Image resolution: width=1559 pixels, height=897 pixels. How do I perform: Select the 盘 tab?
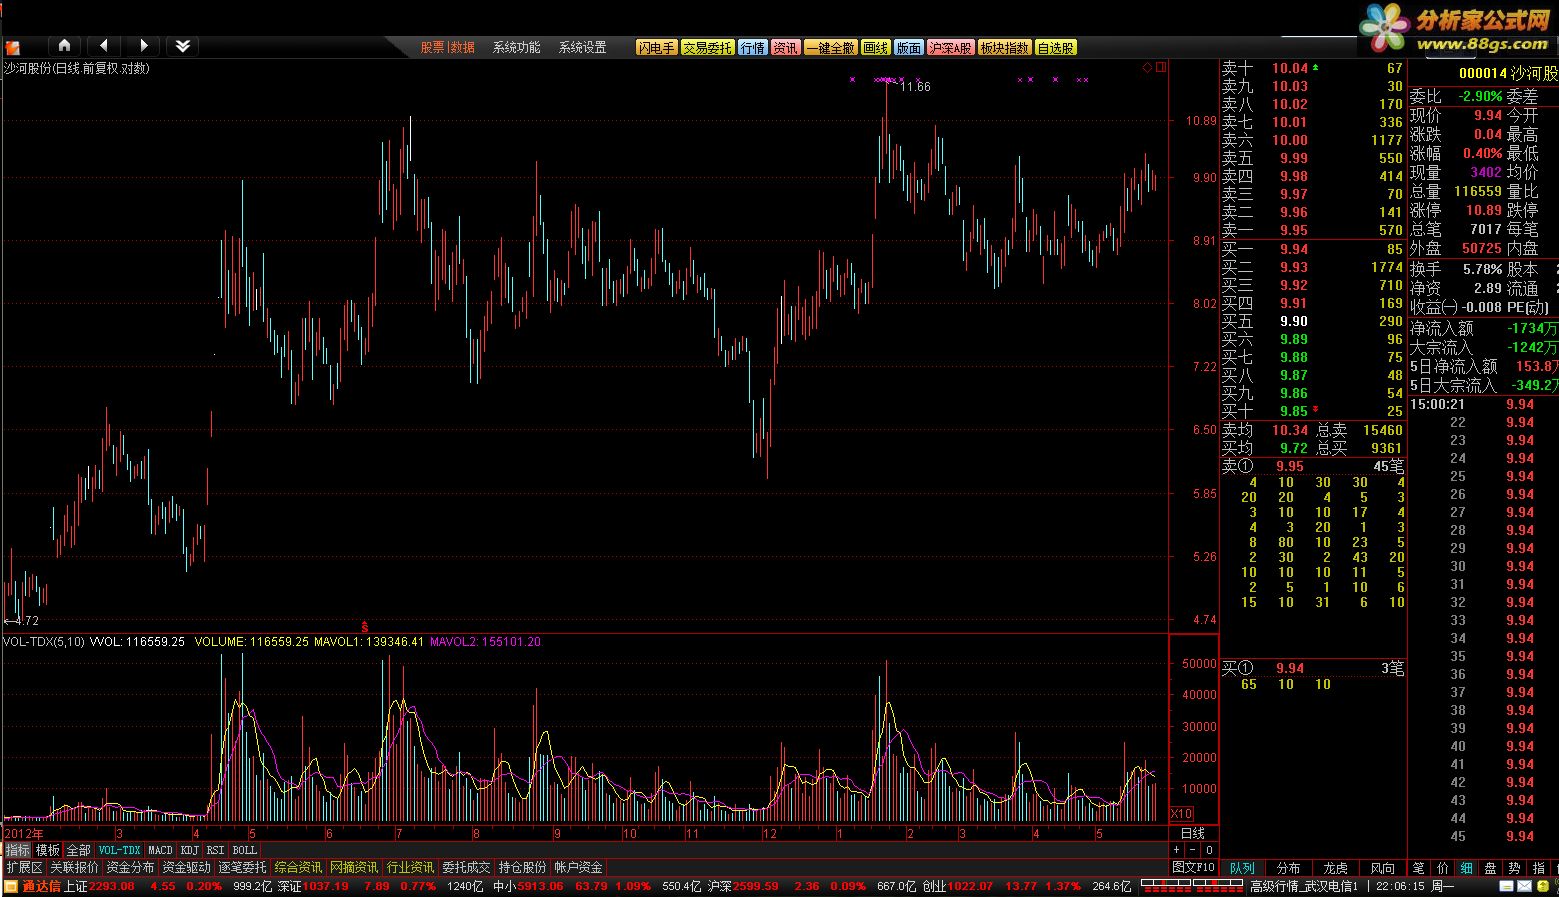coord(1490,868)
